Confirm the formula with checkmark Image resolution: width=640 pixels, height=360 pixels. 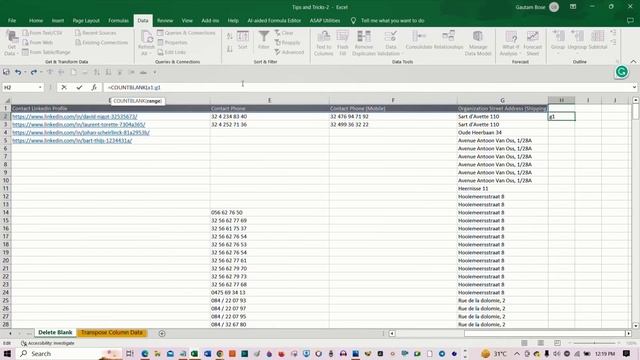pyautogui.click(x=79, y=87)
